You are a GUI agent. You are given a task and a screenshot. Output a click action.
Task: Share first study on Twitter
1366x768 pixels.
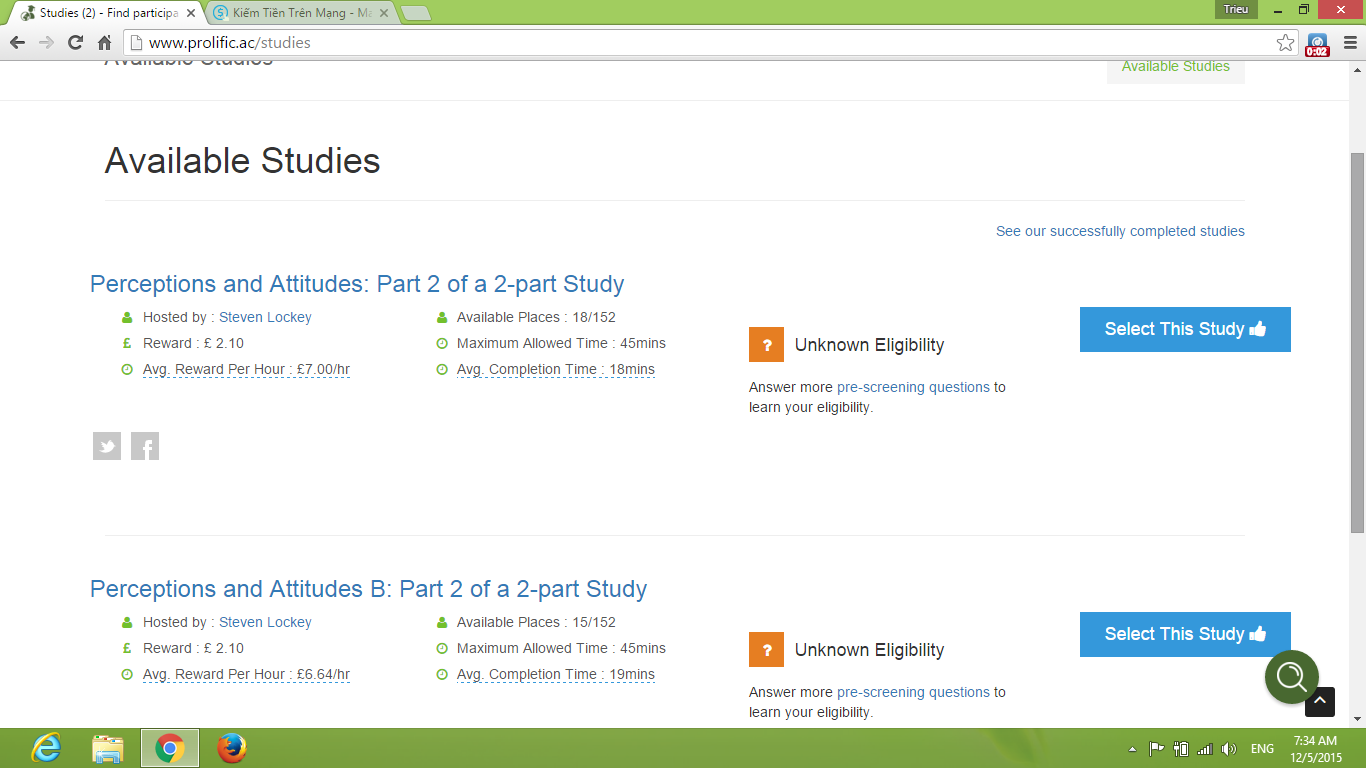[x=107, y=446]
